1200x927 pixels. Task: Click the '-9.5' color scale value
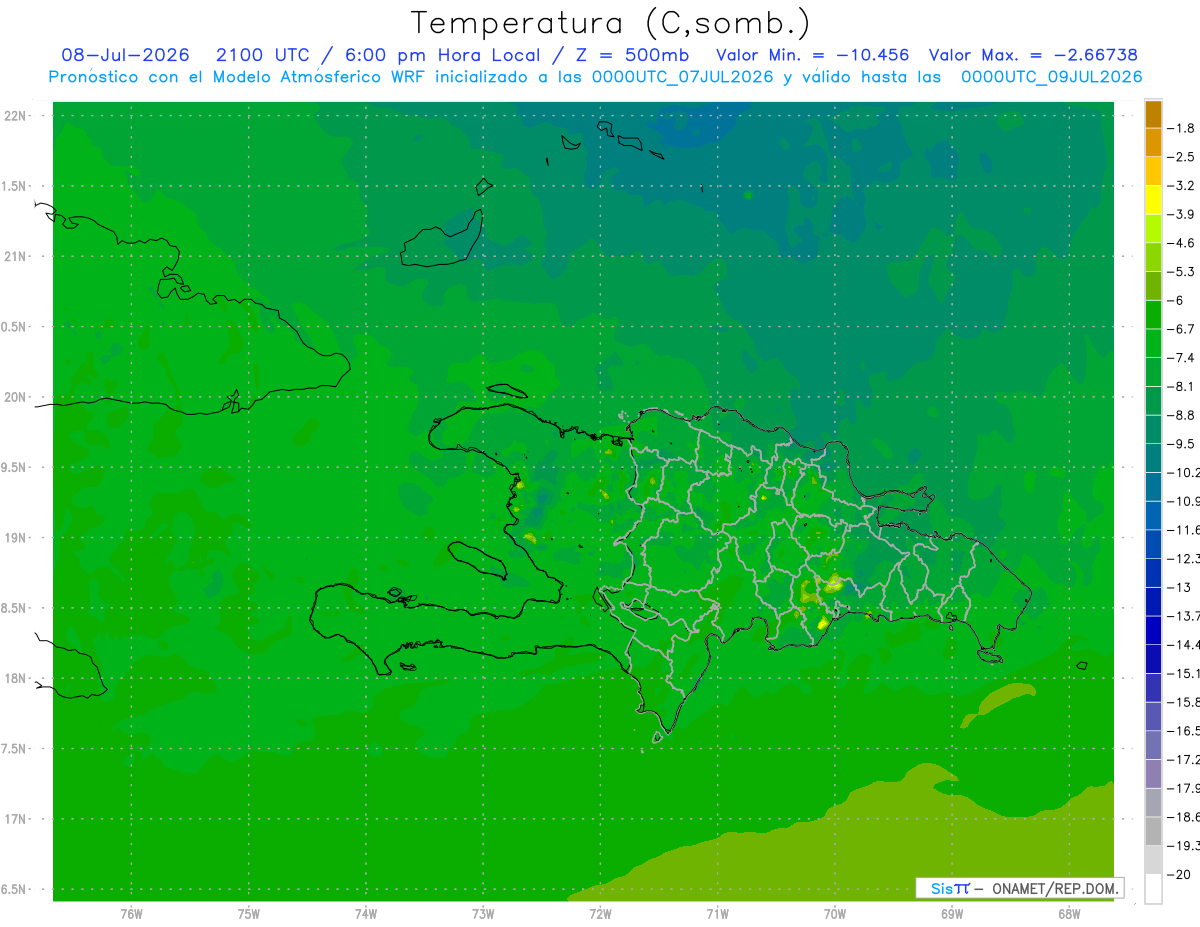(x=1181, y=444)
